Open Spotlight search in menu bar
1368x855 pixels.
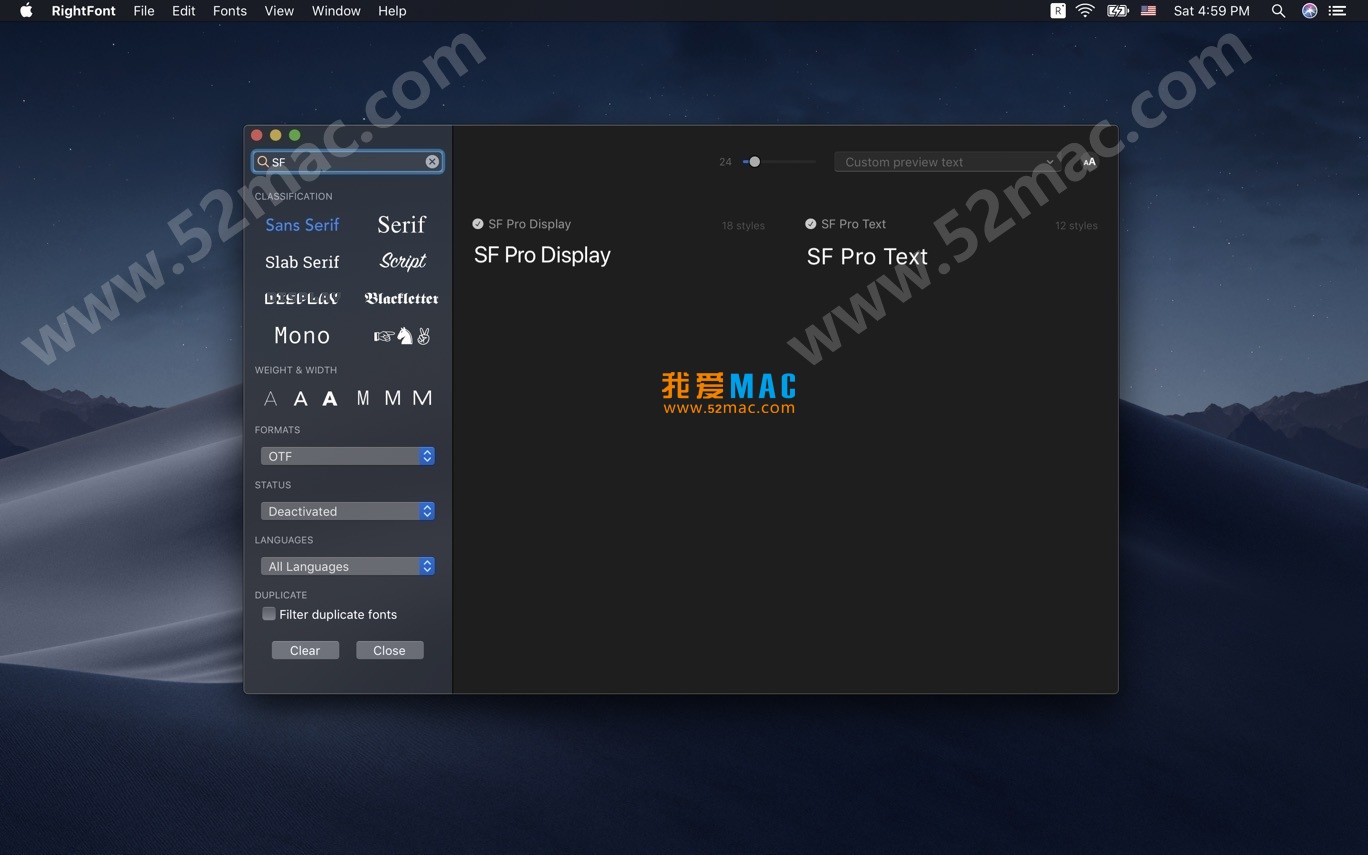click(1278, 11)
